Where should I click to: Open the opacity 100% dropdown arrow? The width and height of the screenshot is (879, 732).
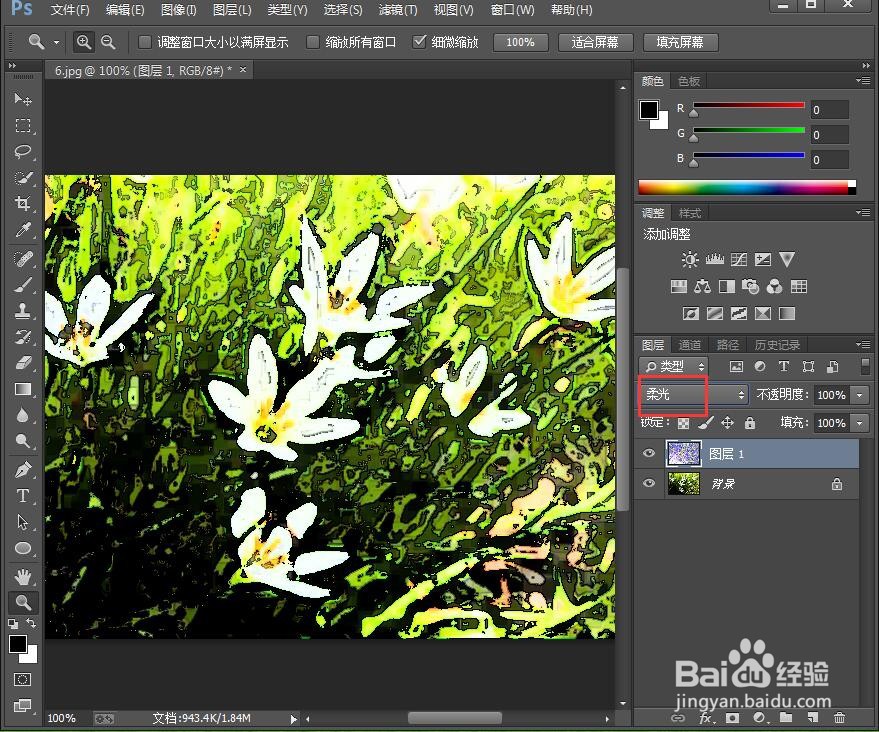point(859,395)
